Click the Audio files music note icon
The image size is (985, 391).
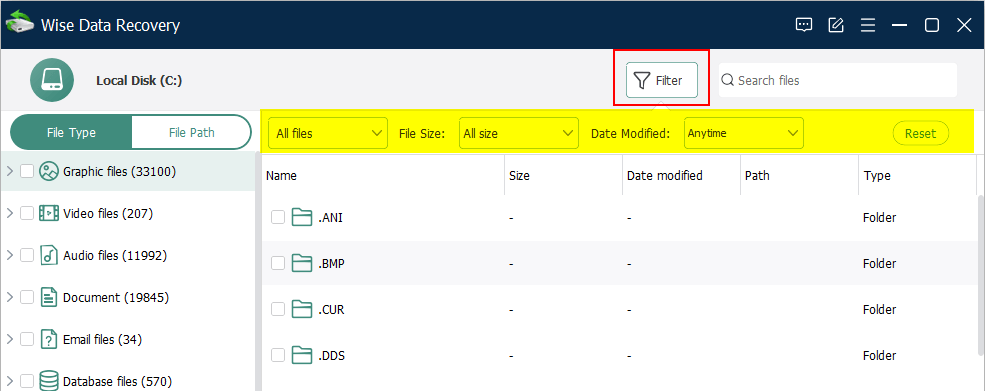48,255
